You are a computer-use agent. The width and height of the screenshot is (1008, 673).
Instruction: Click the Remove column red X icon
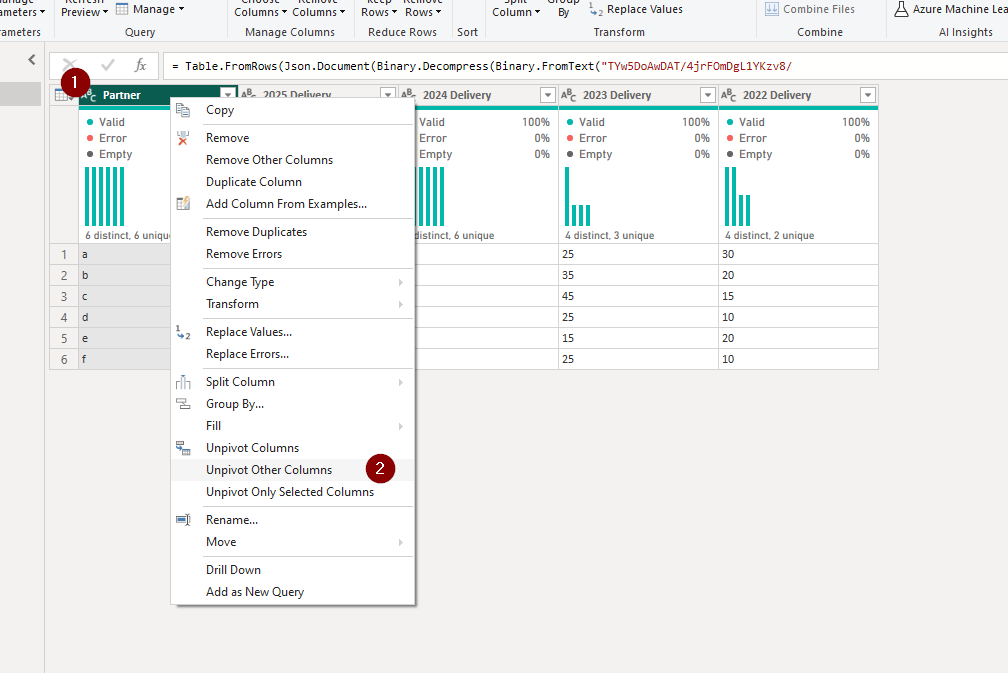point(183,138)
